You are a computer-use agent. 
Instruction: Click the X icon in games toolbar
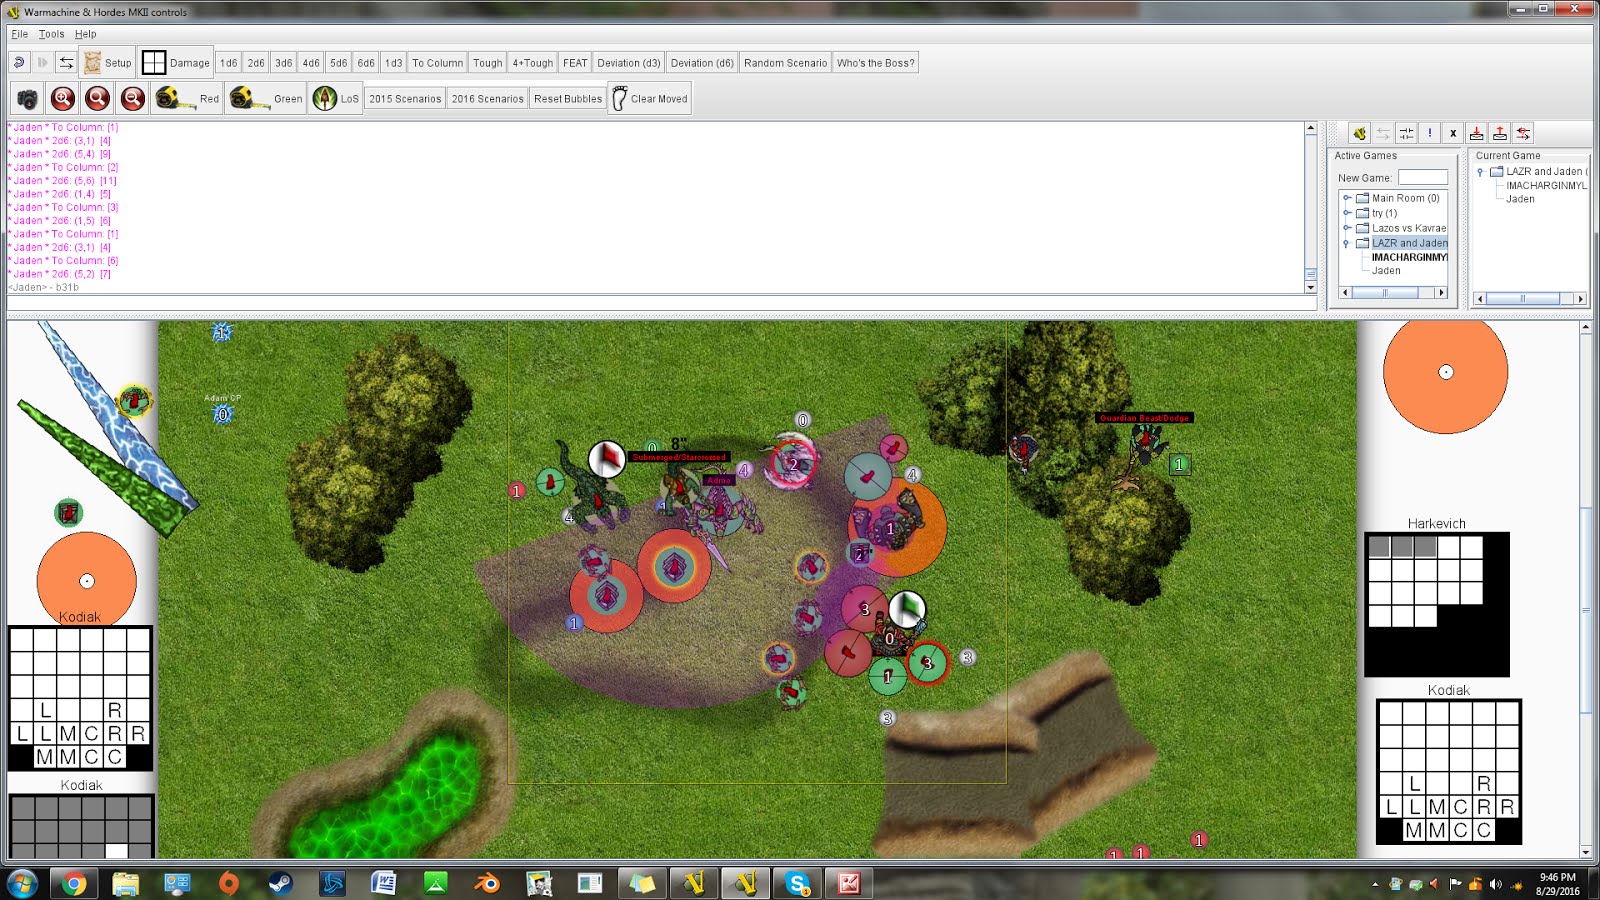tap(1453, 133)
